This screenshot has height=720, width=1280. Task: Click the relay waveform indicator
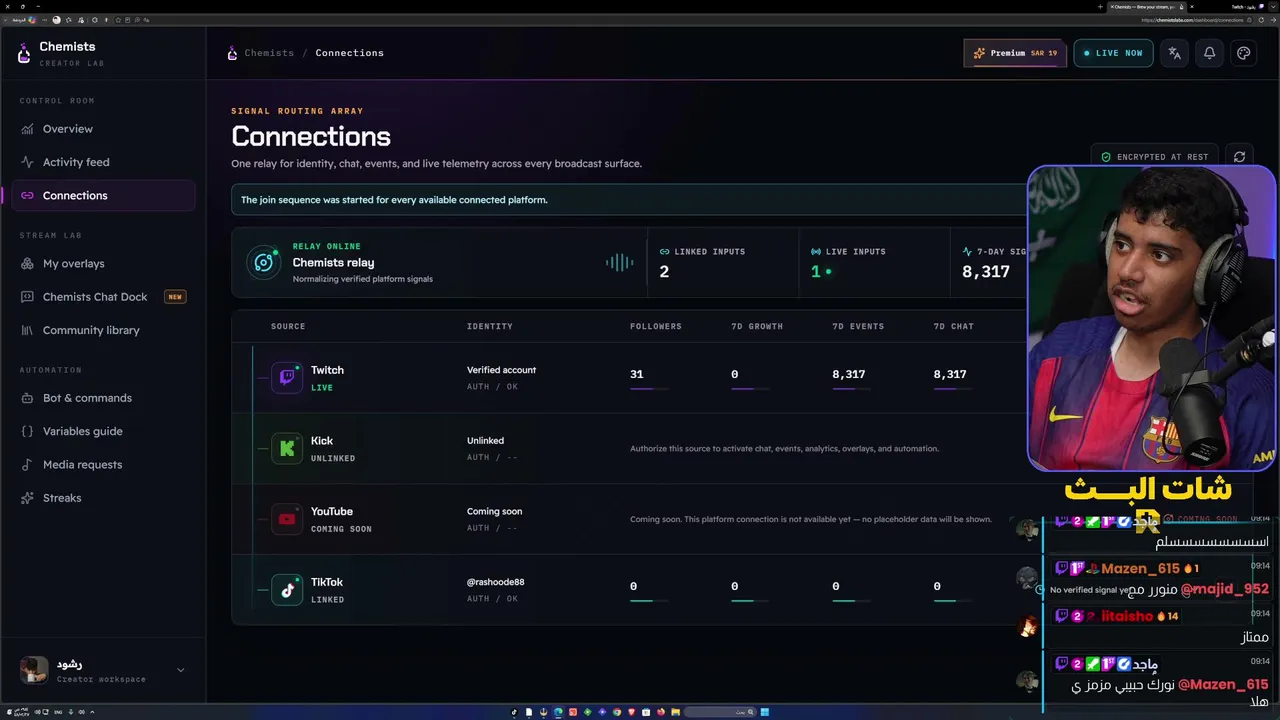(x=620, y=262)
